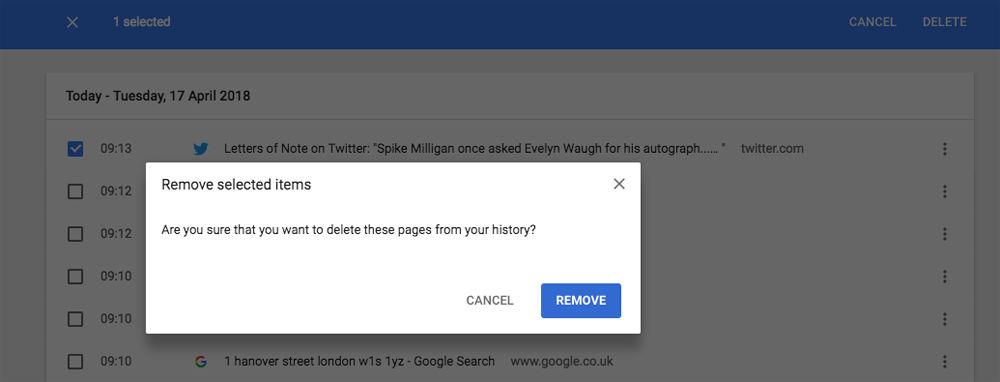This screenshot has height=382, width=1000.
Task: Open the three-dot menu for the twitter.com entry
Action: (945, 149)
